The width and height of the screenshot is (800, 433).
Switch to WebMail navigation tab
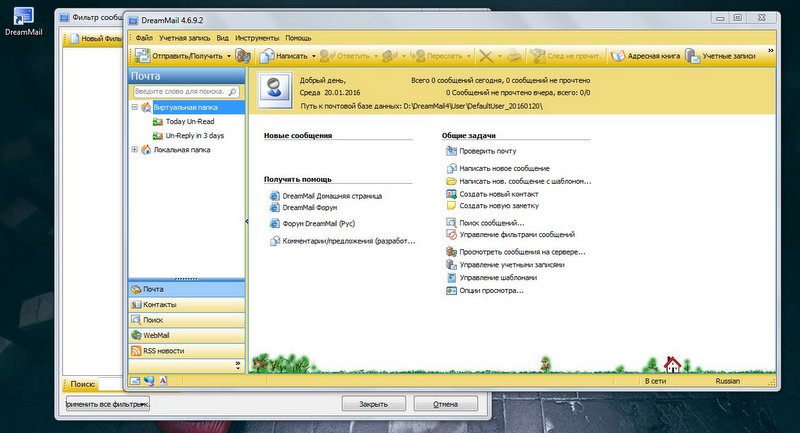click(x=187, y=335)
